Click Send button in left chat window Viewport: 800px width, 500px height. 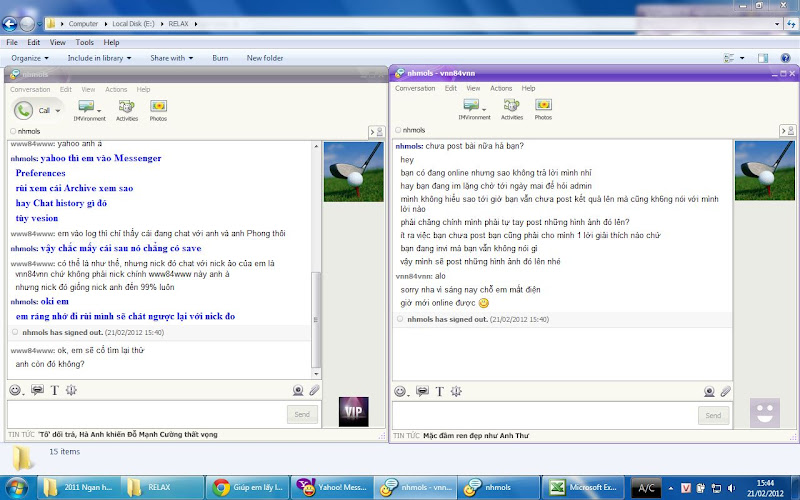point(302,414)
